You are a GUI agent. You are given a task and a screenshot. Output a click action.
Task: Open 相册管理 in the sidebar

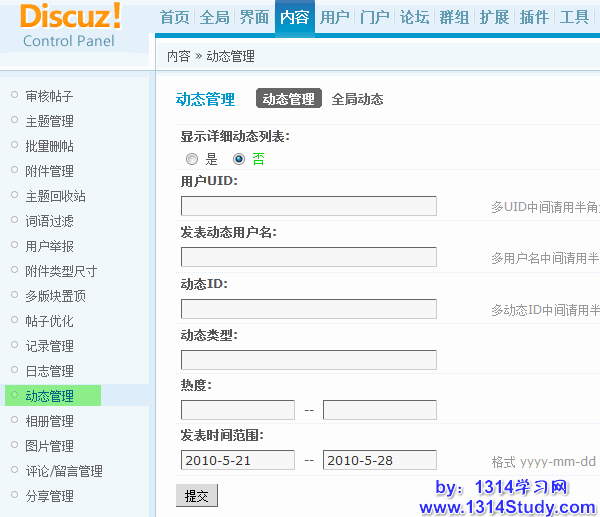pos(49,421)
